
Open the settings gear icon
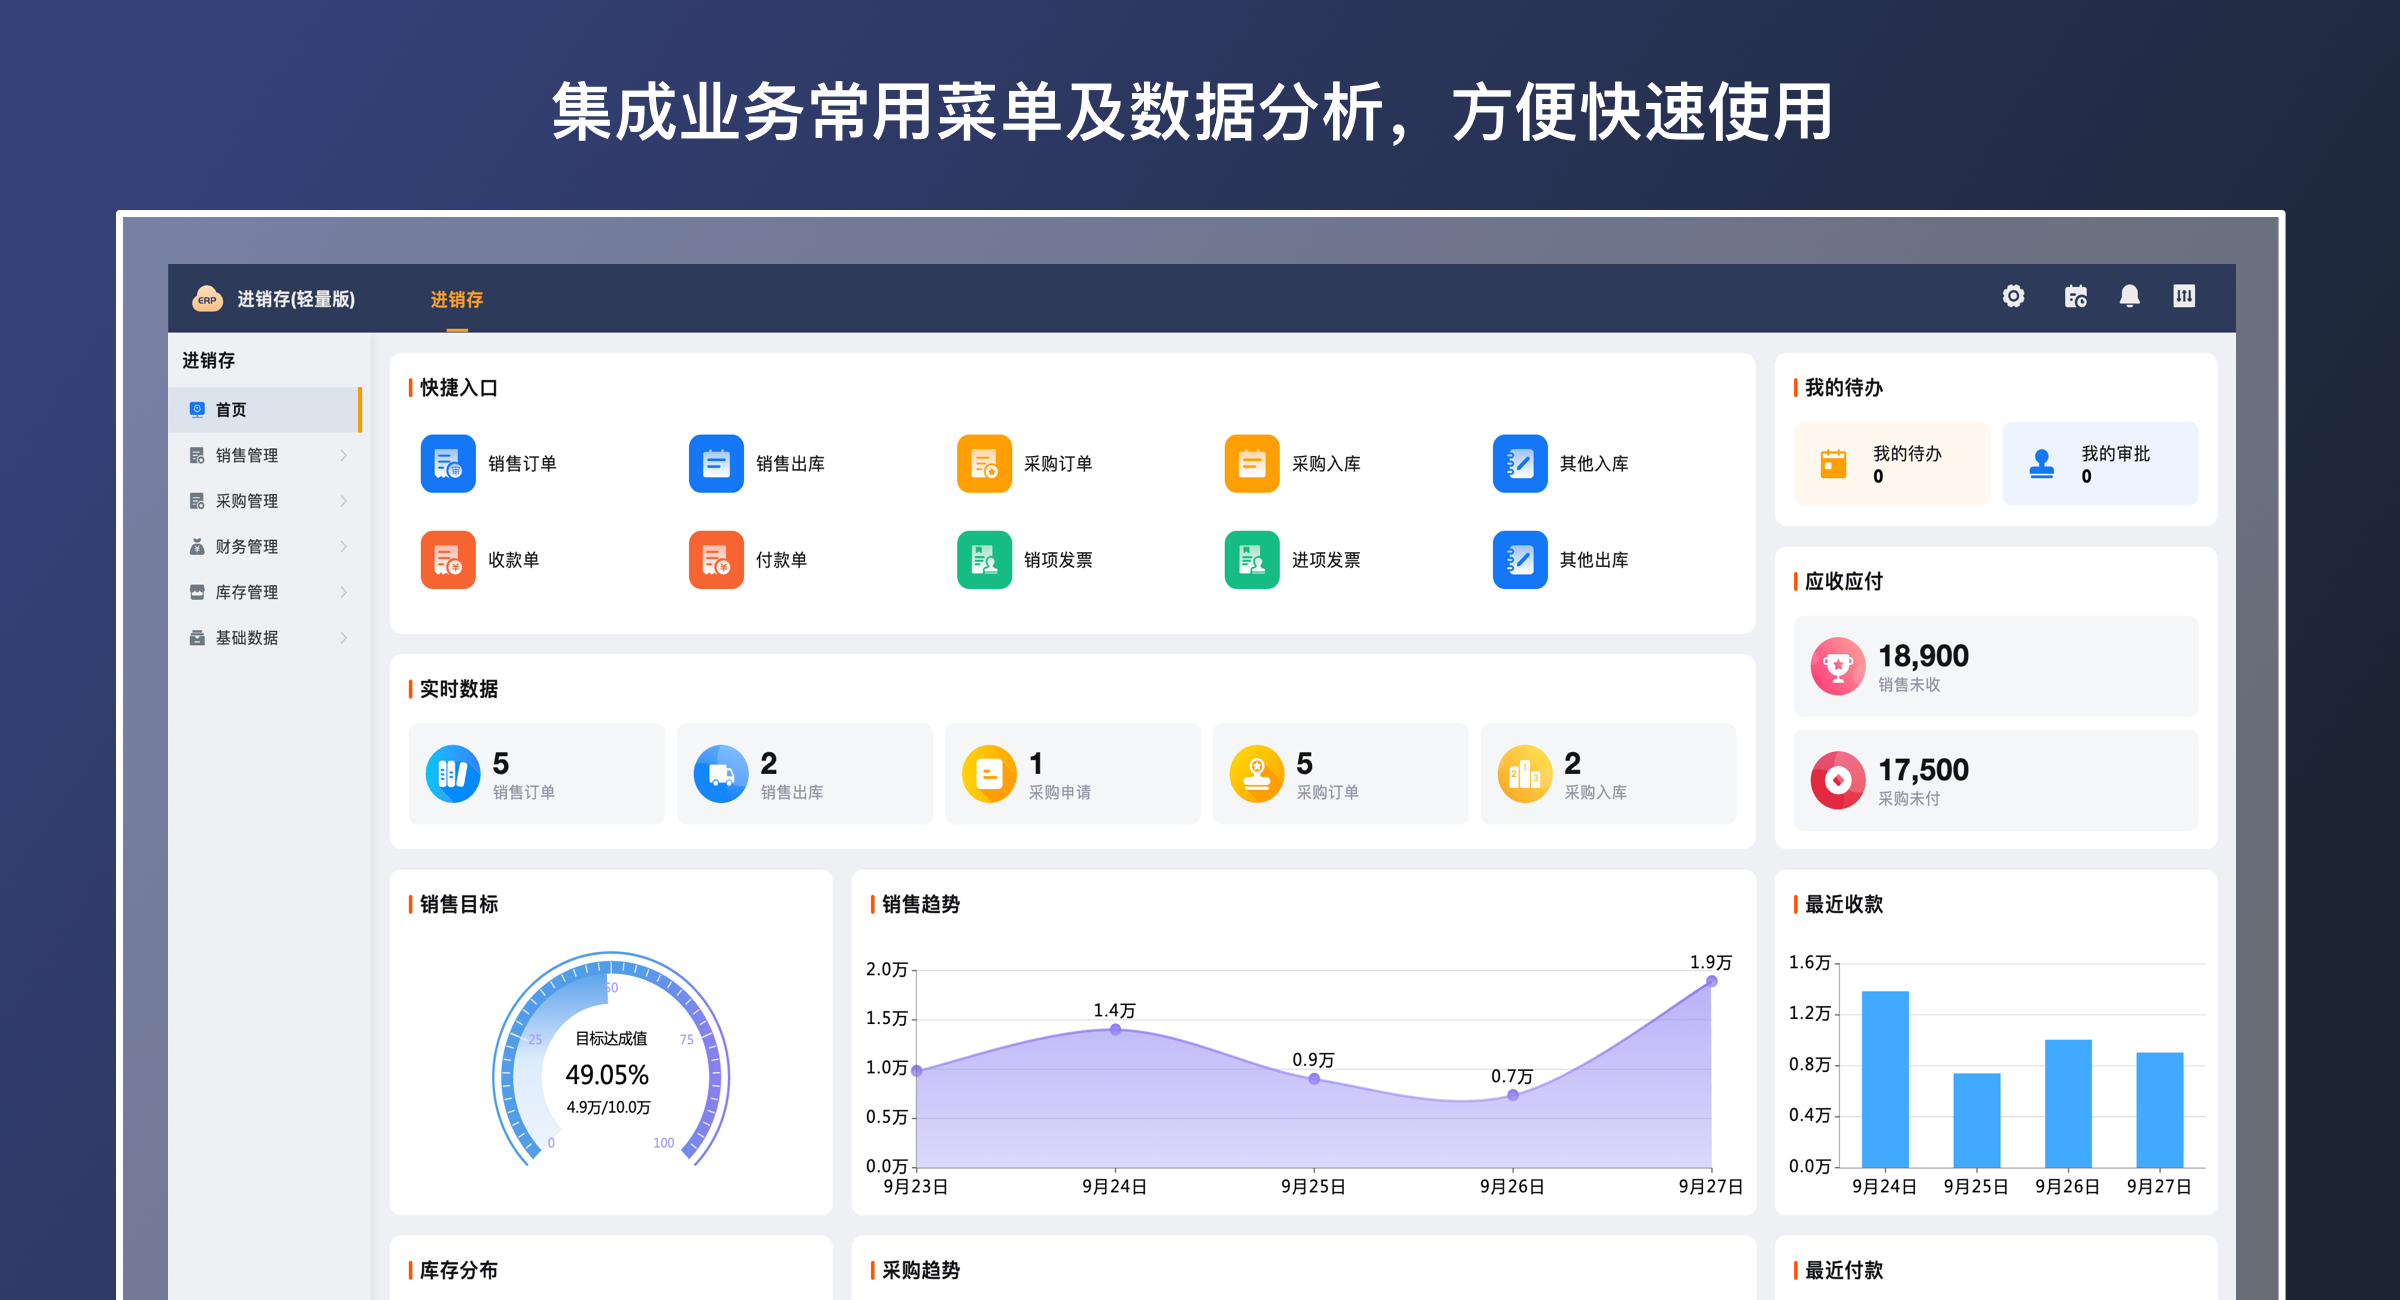click(x=2014, y=296)
